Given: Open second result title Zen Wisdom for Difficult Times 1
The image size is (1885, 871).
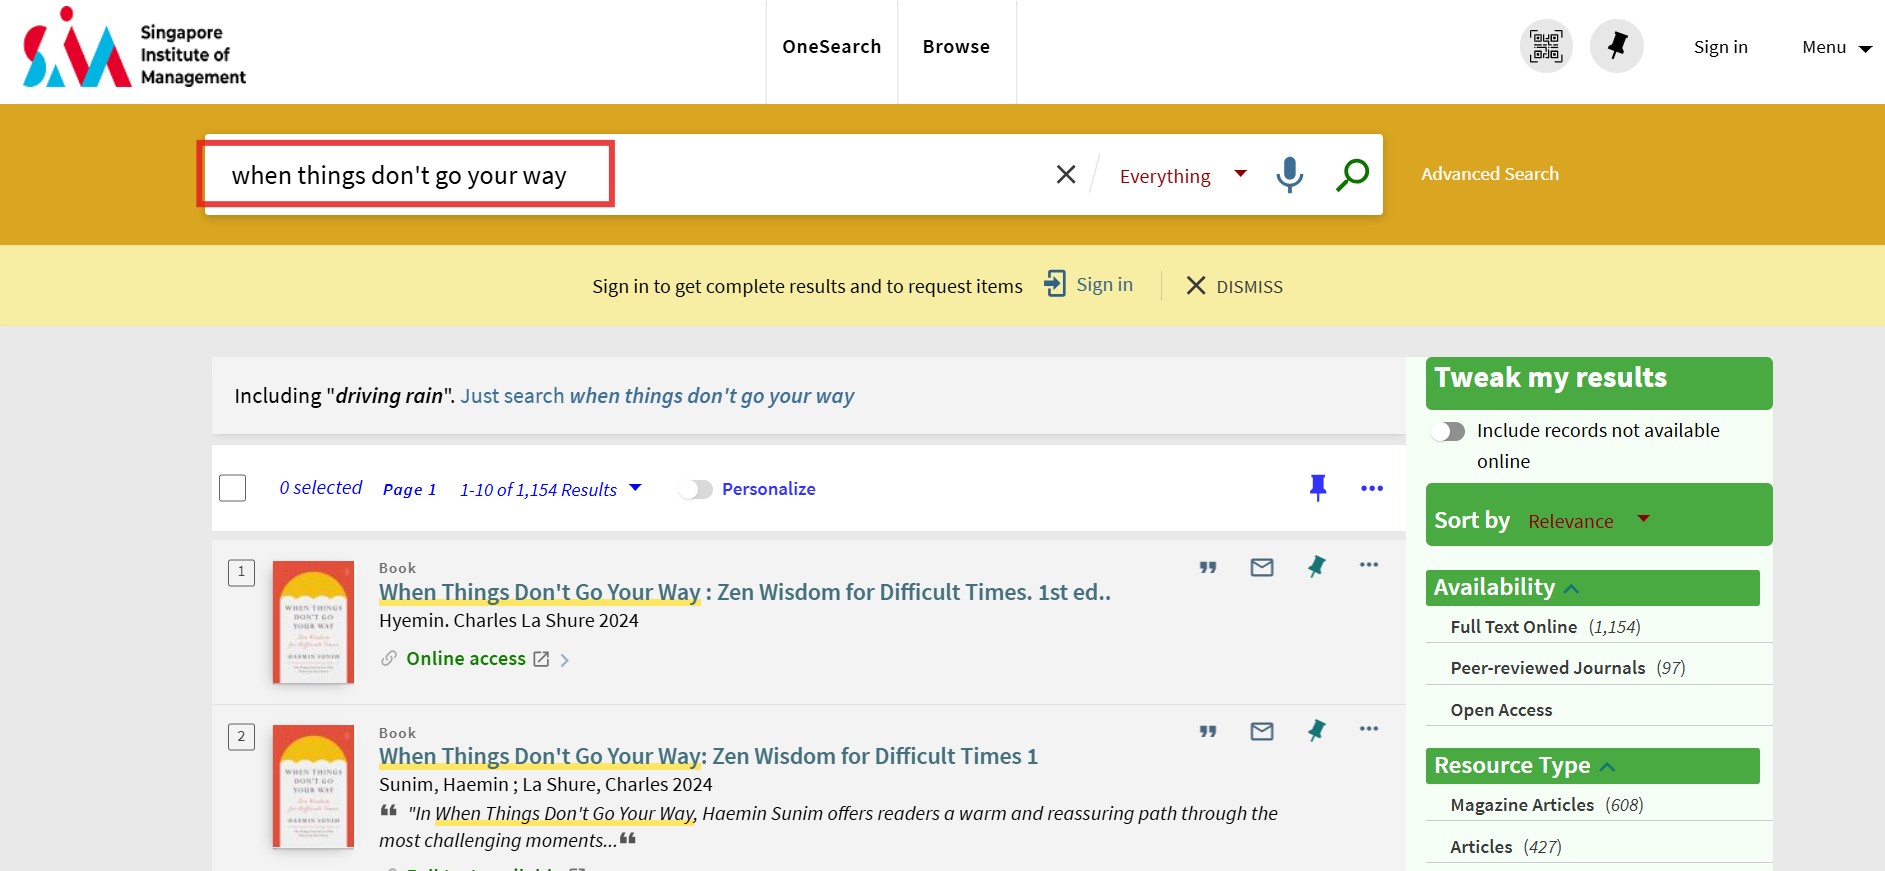Looking at the screenshot, I should tap(708, 756).
